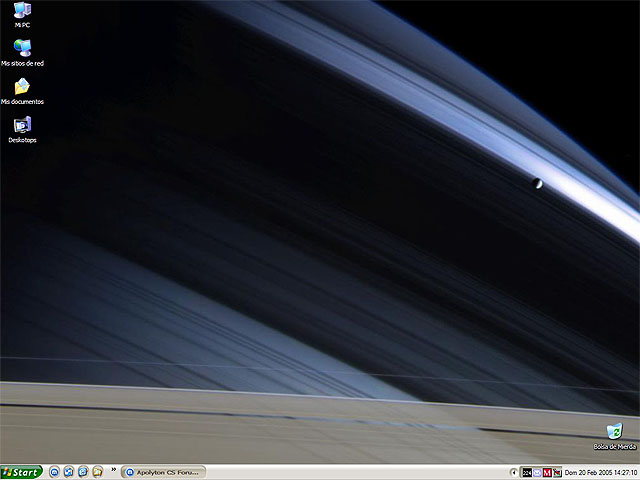This screenshot has height=480, width=640.
Task: Open the Bolsa de Mierda recycle bin
Action: pyautogui.click(x=614, y=431)
